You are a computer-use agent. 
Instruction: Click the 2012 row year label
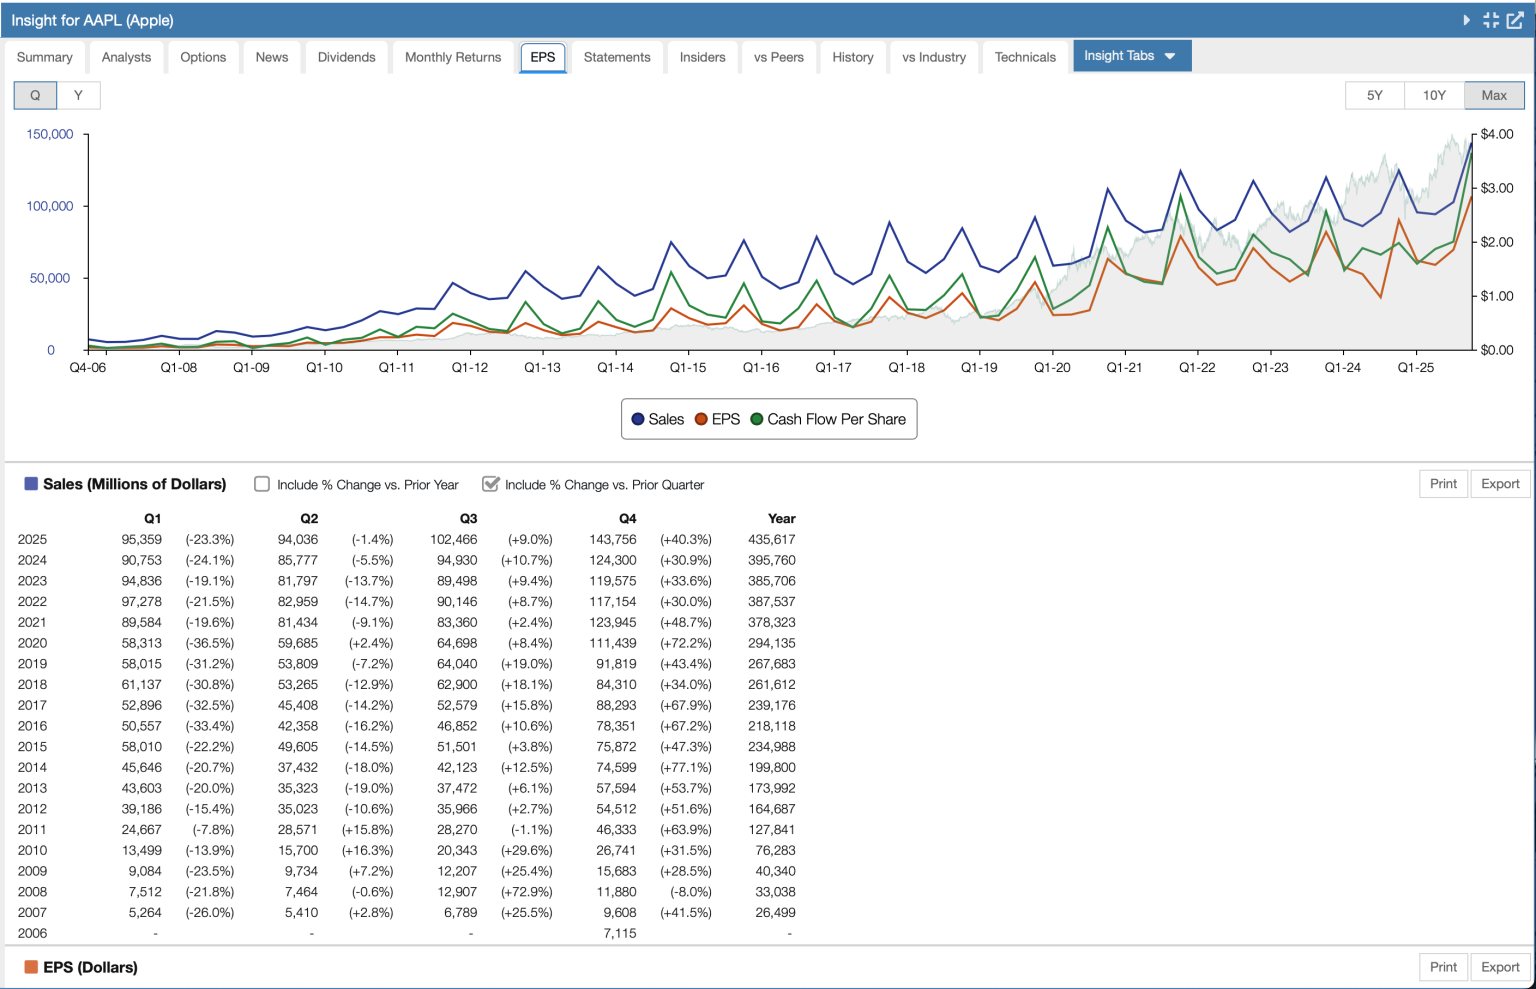point(32,809)
